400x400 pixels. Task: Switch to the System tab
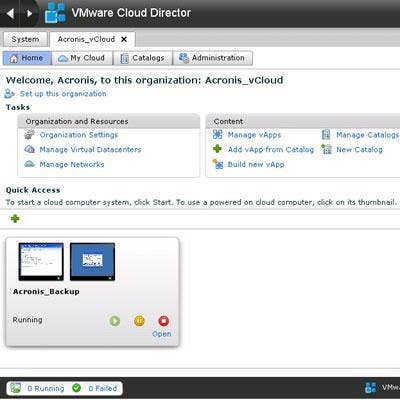pyautogui.click(x=25, y=39)
